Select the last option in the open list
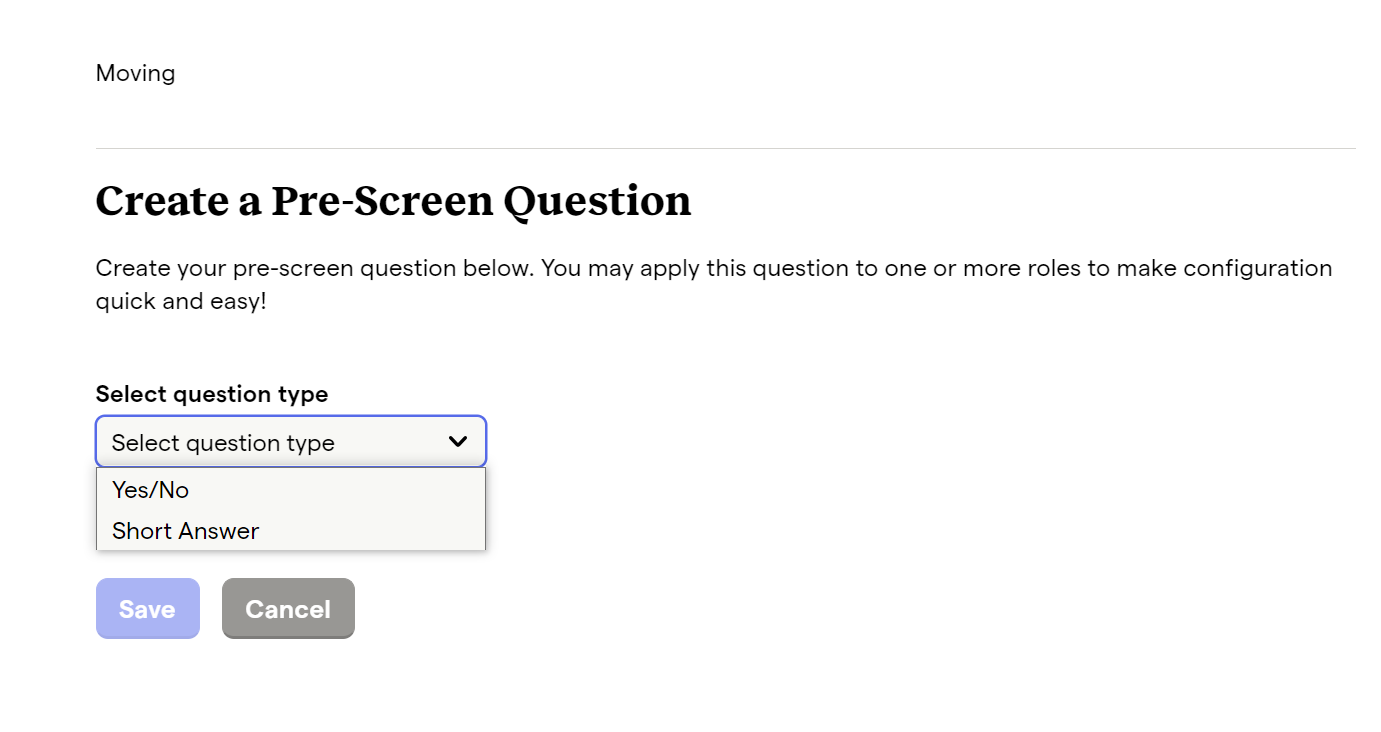This screenshot has width=1381, height=732. [291, 531]
